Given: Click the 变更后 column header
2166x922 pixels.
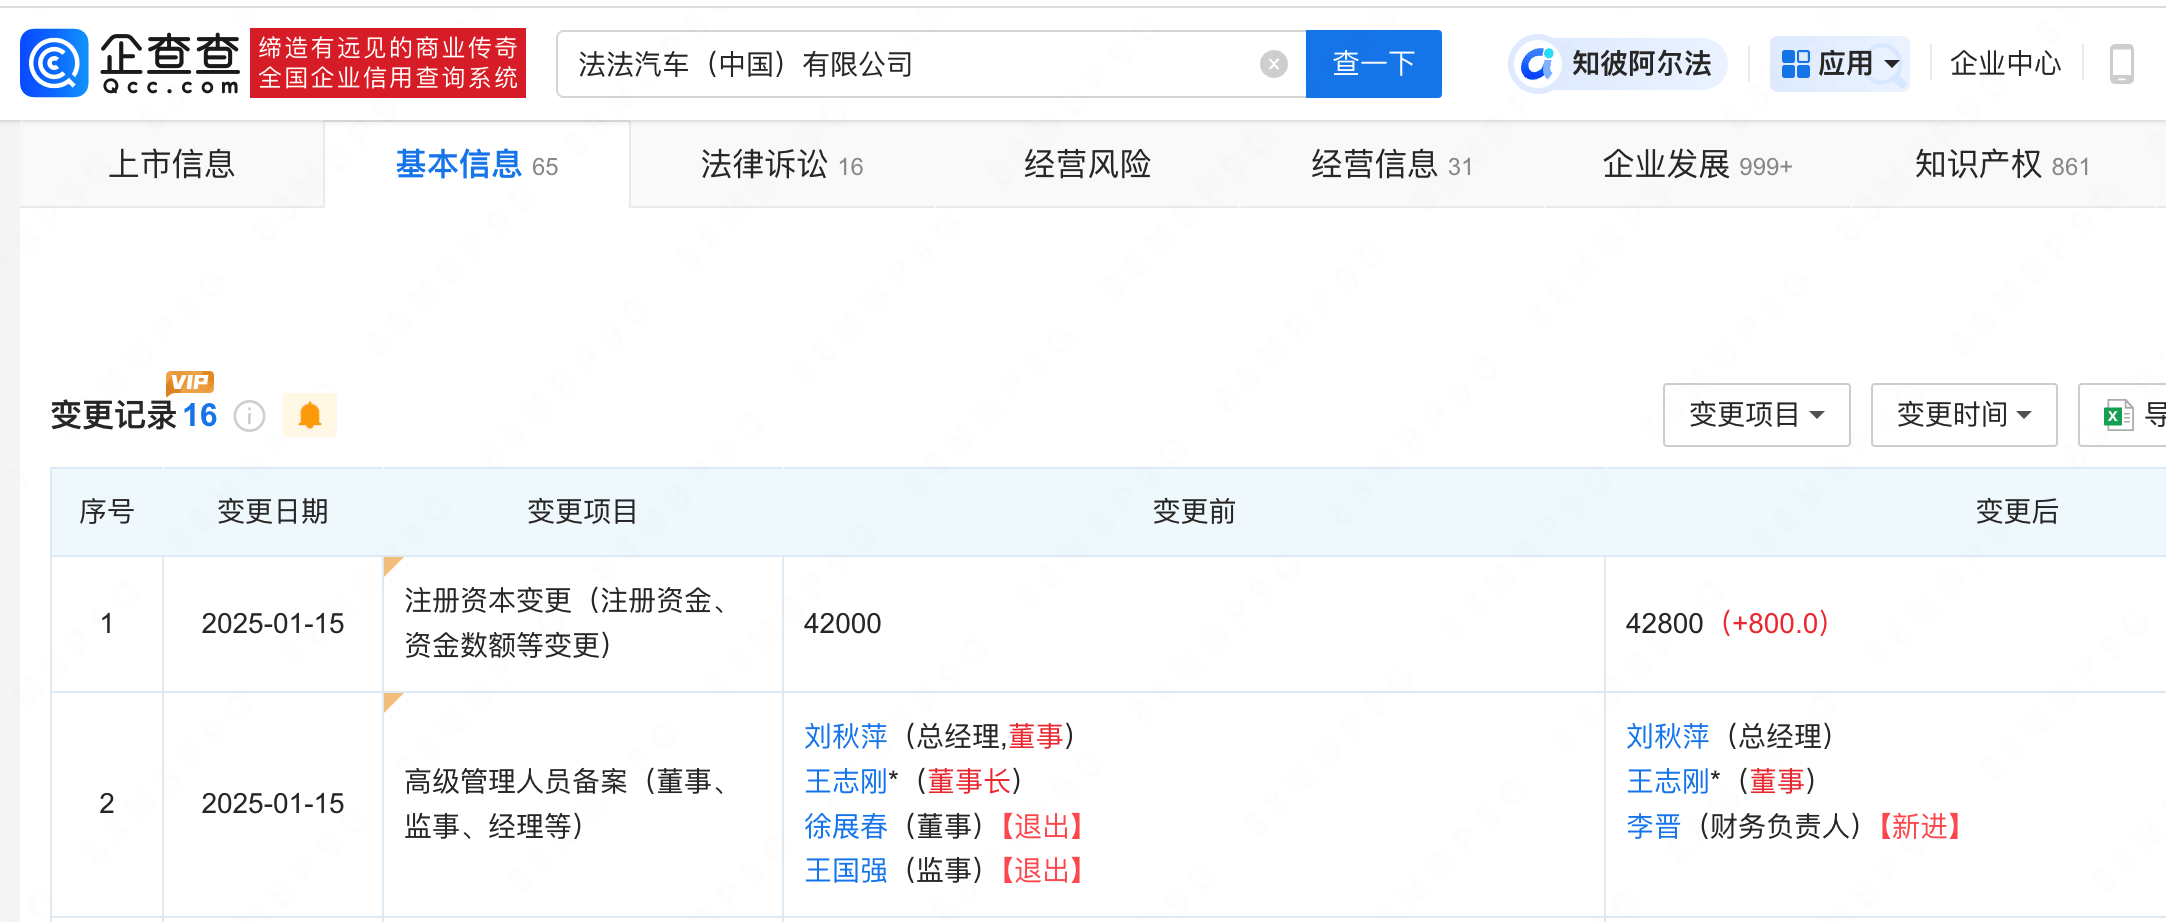Looking at the screenshot, I should coord(2017,512).
